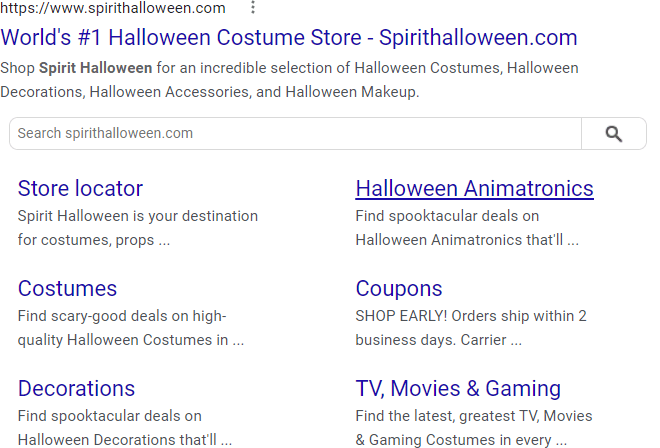This screenshot has width=660, height=448.
Task: Go to the Halloween Animatronics sitelink
Action: click(474, 189)
